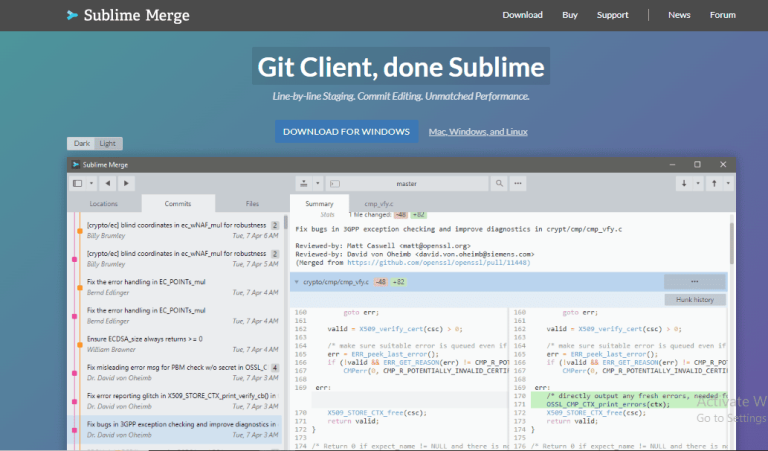Open the push options dropdown arrow
Screen dimensions: 768x451
pyautogui.click(x=728, y=183)
